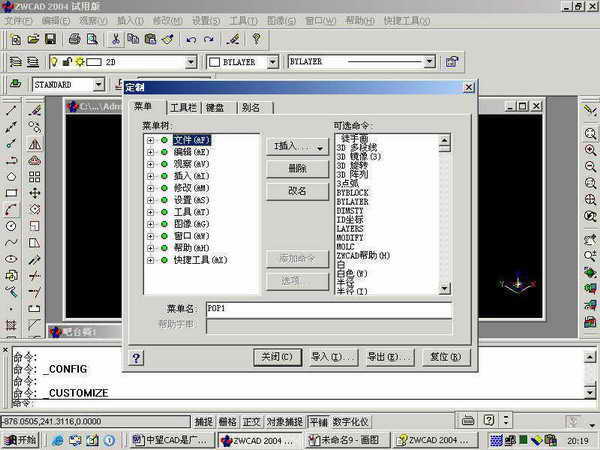Image resolution: width=600 pixels, height=450 pixels.
Task: Expand the 文件 node in menu tree
Action: point(150,139)
